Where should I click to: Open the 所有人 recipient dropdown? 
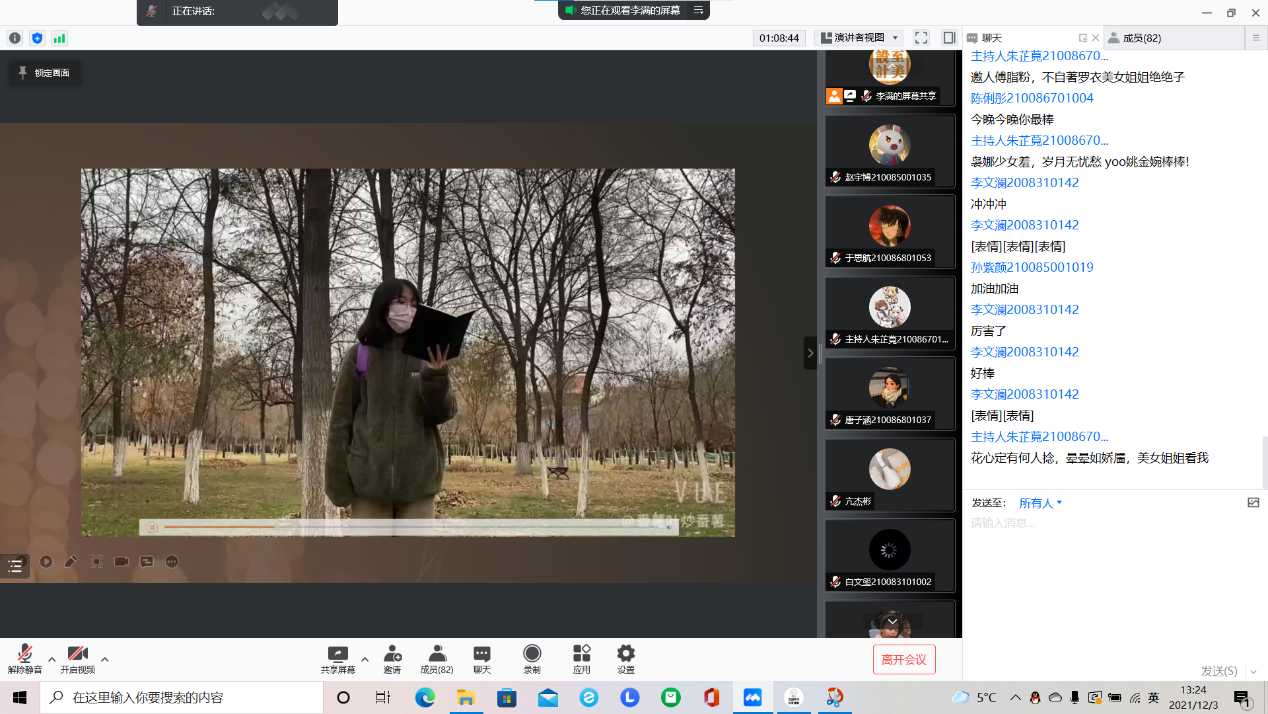pos(1040,503)
